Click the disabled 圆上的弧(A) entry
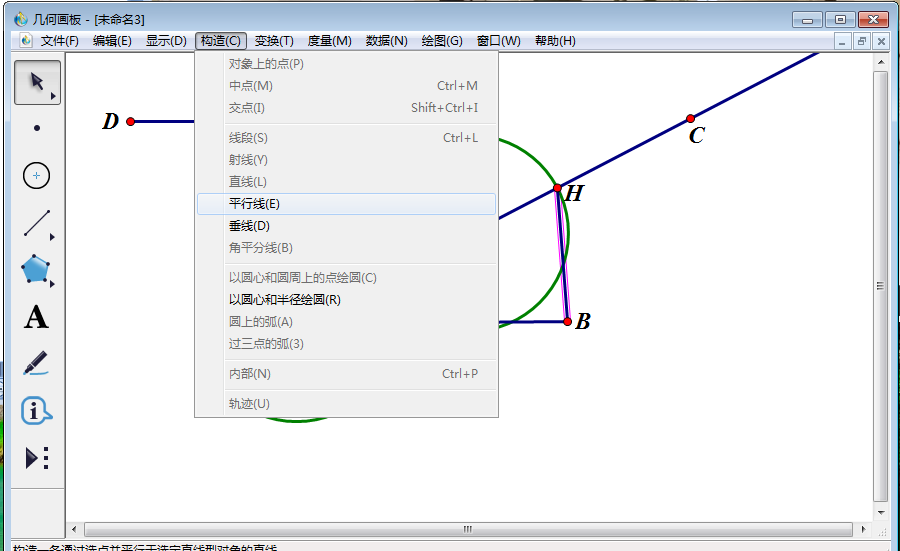Screen dimensions: 900x551 pyautogui.click(x=346, y=322)
